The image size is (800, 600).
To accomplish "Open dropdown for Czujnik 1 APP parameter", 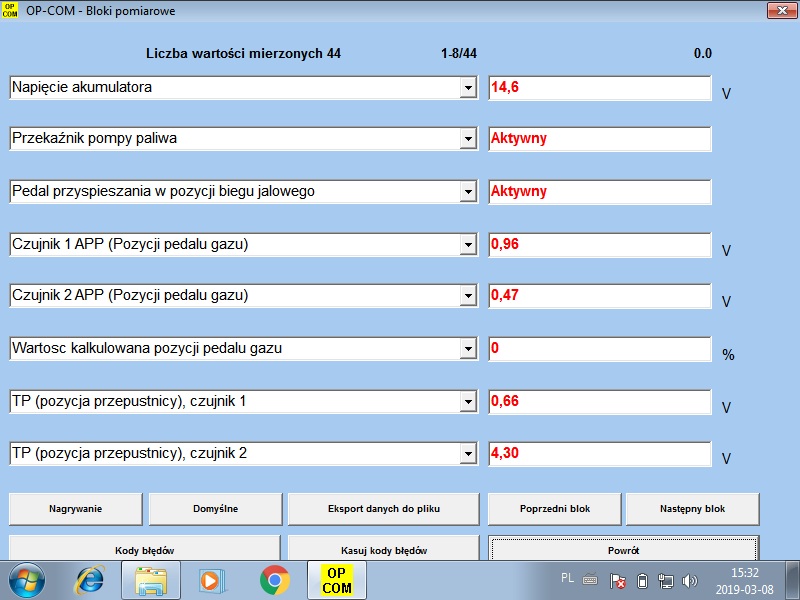I will pyautogui.click(x=467, y=245).
